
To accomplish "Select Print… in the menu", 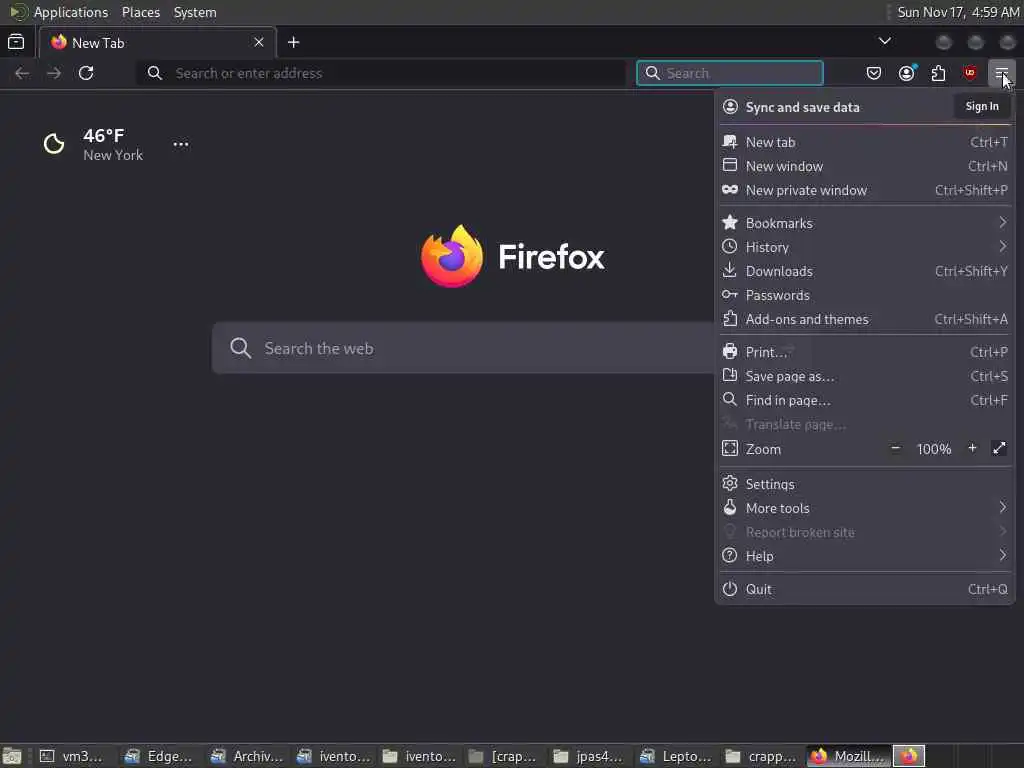I will click(865, 352).
